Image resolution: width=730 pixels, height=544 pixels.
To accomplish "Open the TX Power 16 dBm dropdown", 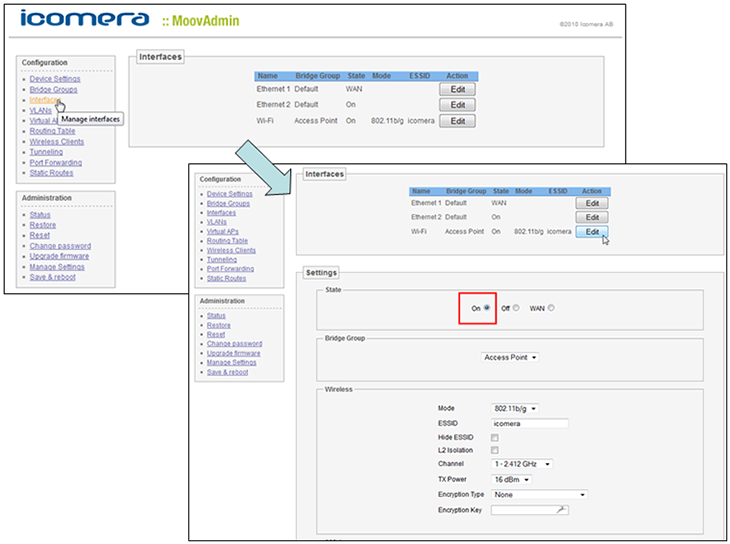I will click(x=512, y=479).
